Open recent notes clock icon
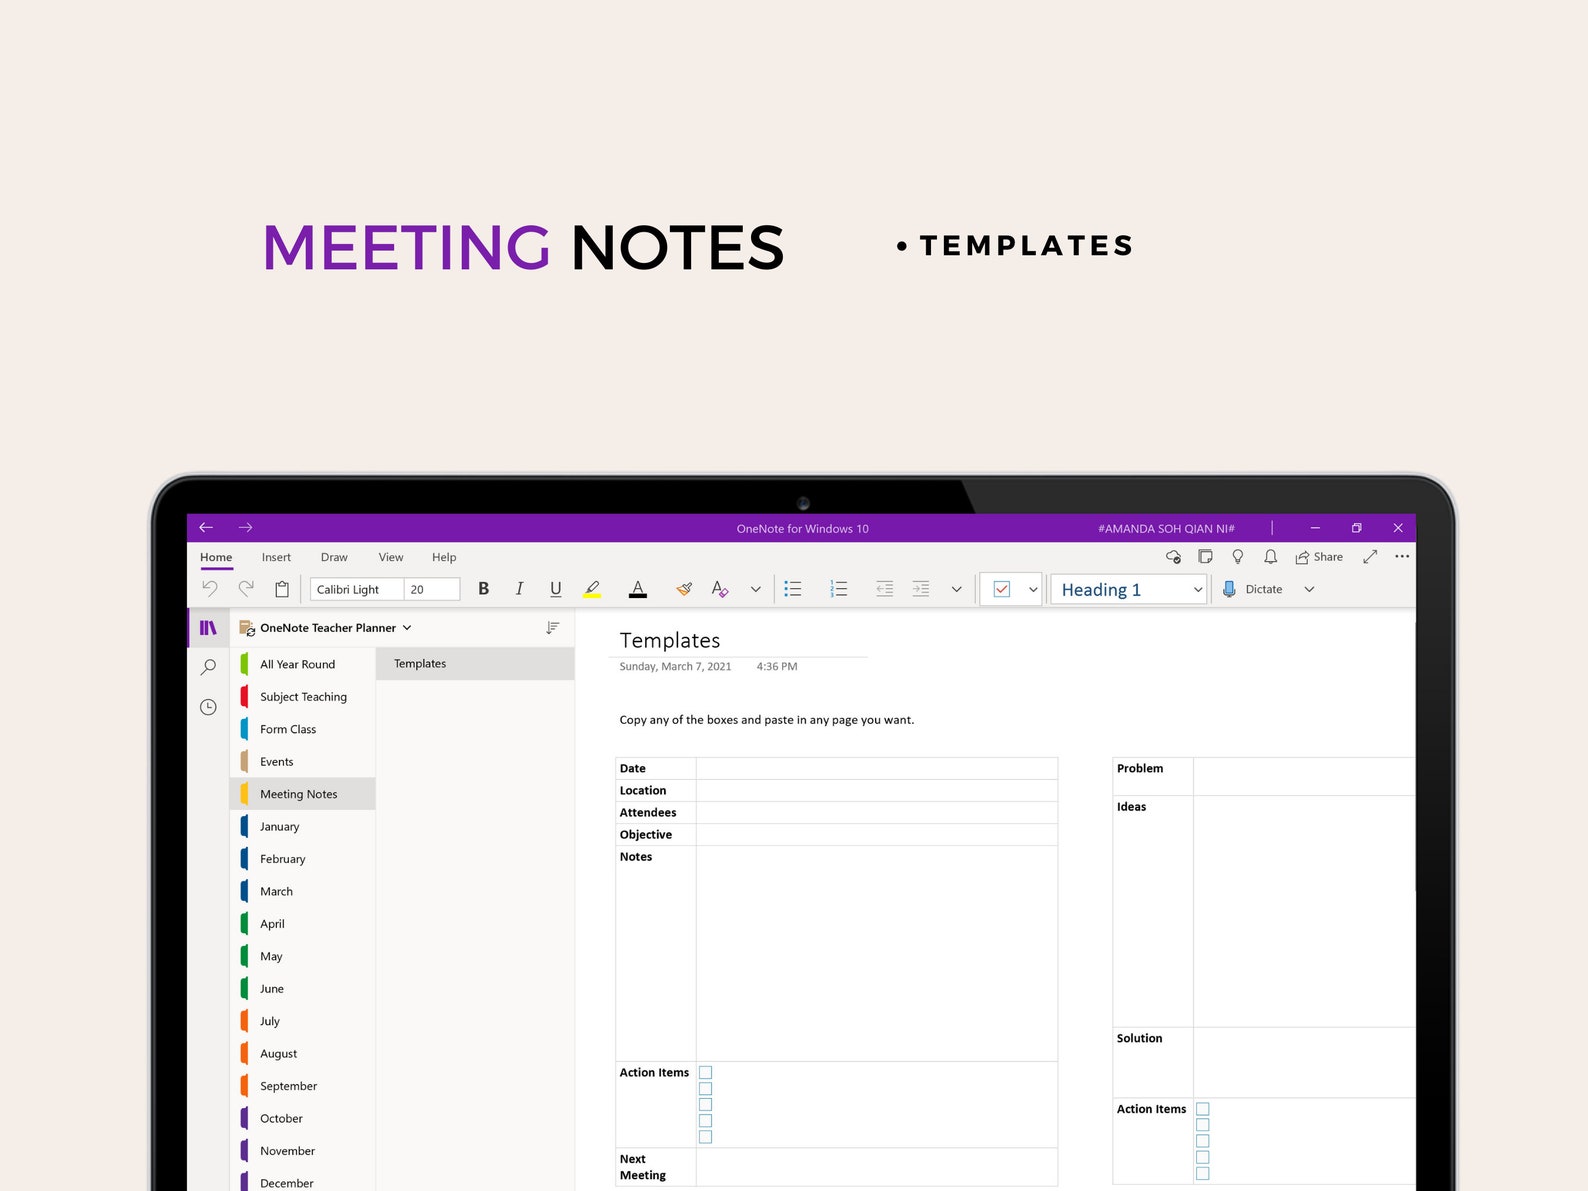The width and height of the screenshot is (1588, 1191). pyautogui.click(x=208, y=707)
